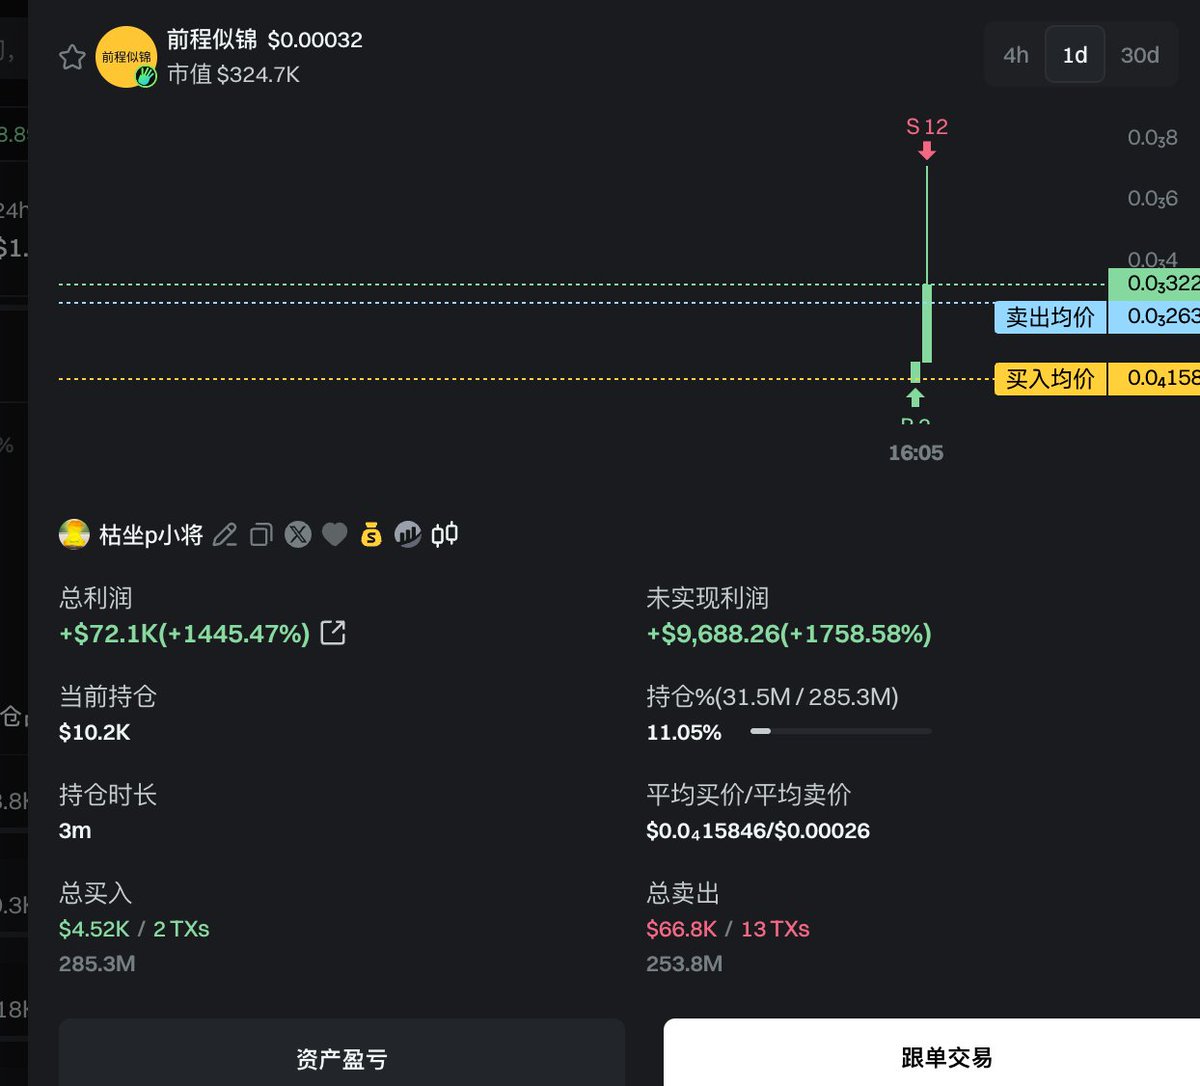Copy the wallet address with copy icon
1200x1086 pixels.
click(x=261, y=535)
